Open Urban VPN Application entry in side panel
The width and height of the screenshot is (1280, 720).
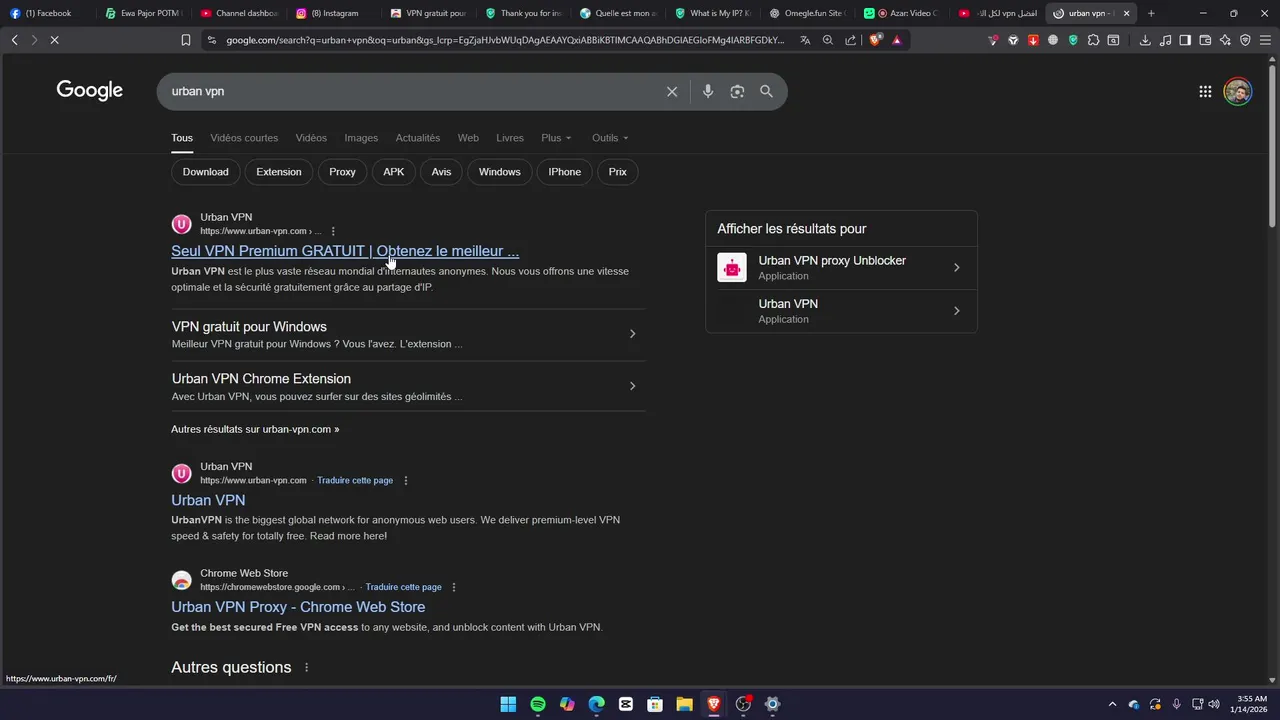[x=841, y=311]
